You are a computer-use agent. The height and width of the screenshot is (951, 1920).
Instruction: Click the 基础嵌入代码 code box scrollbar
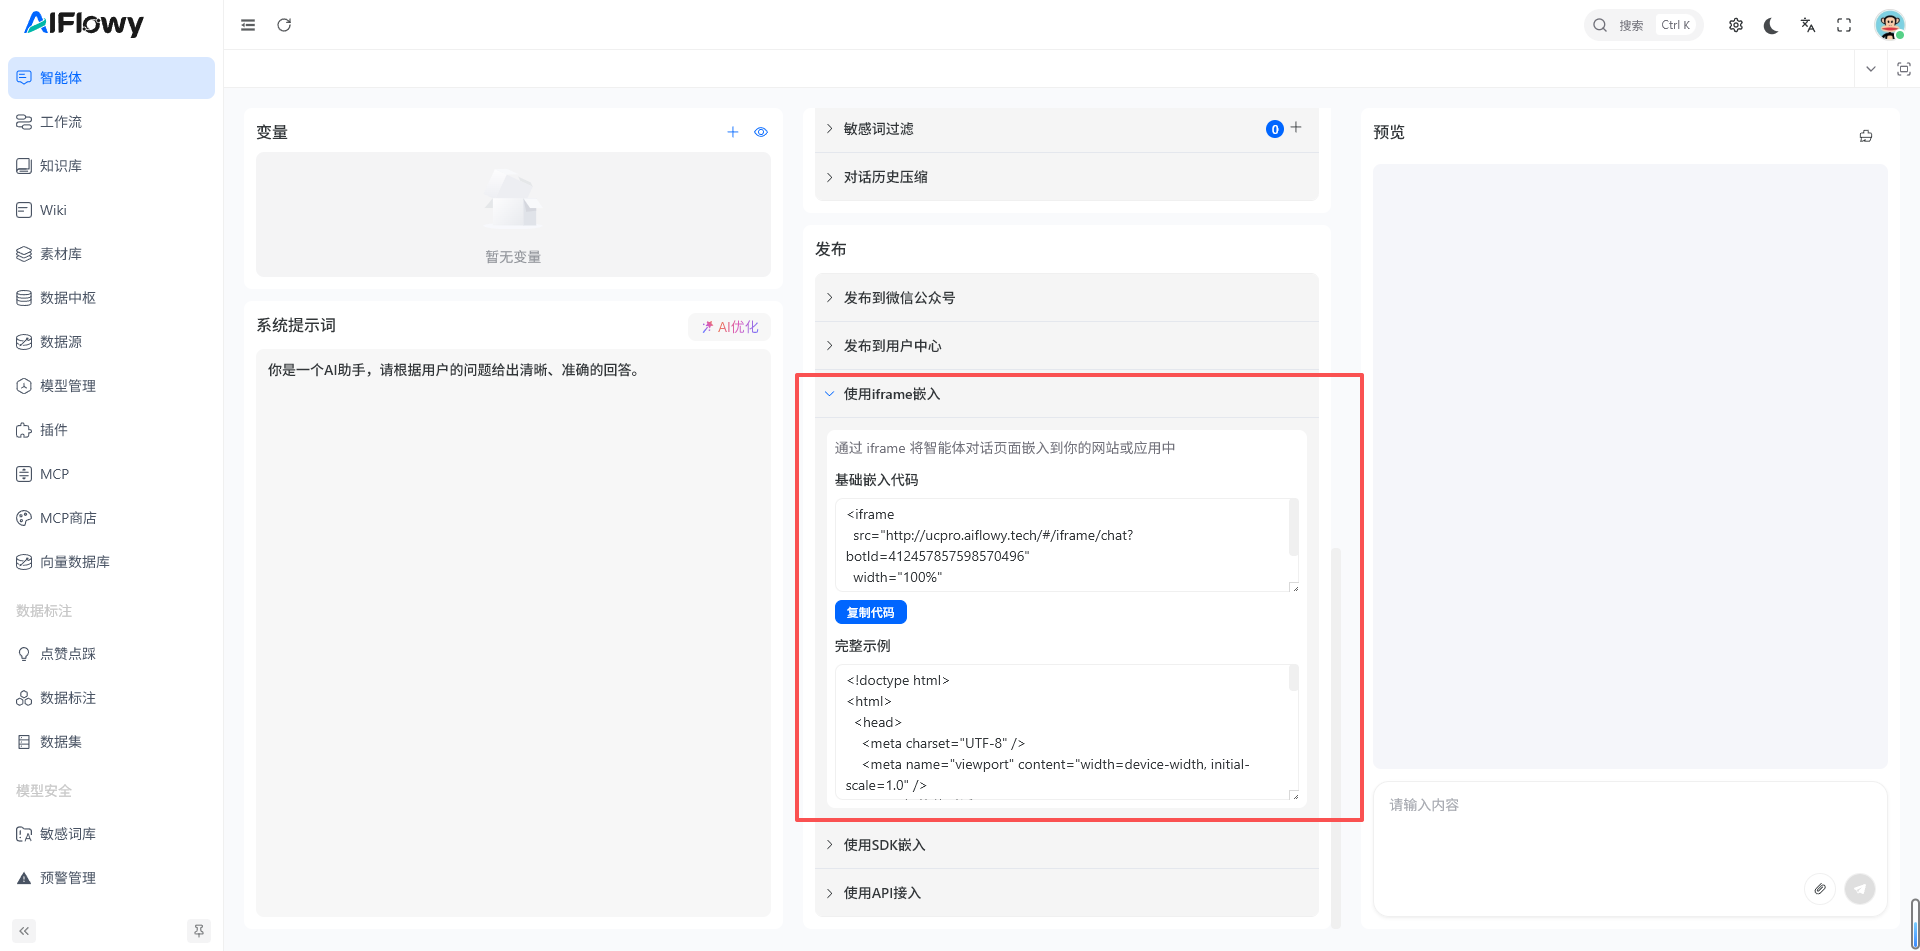(1293, 528)
